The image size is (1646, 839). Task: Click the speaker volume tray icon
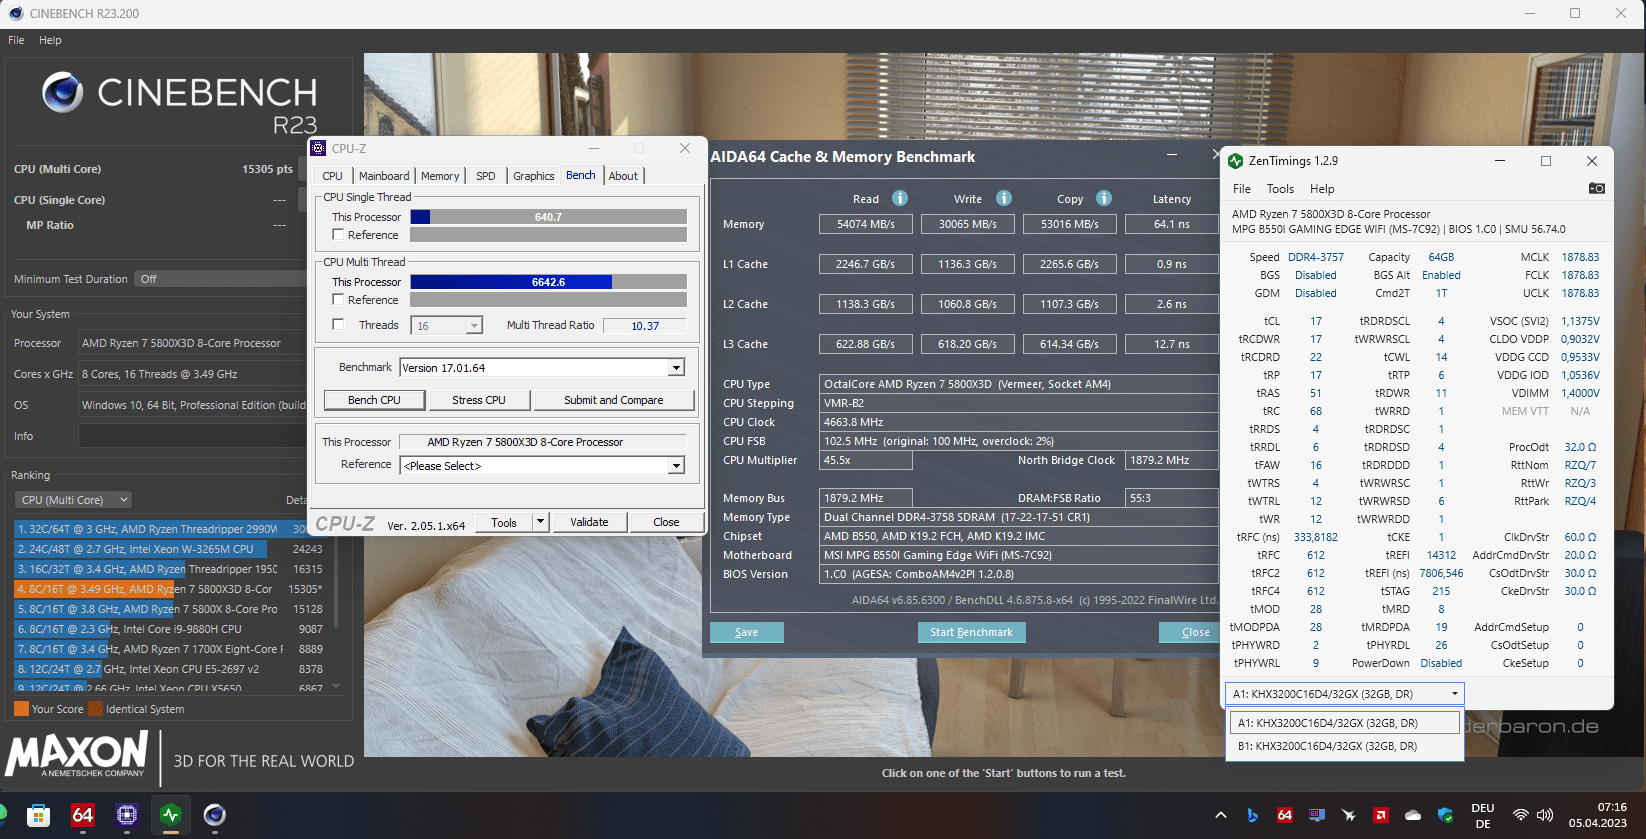click(x=1545, y=815)
